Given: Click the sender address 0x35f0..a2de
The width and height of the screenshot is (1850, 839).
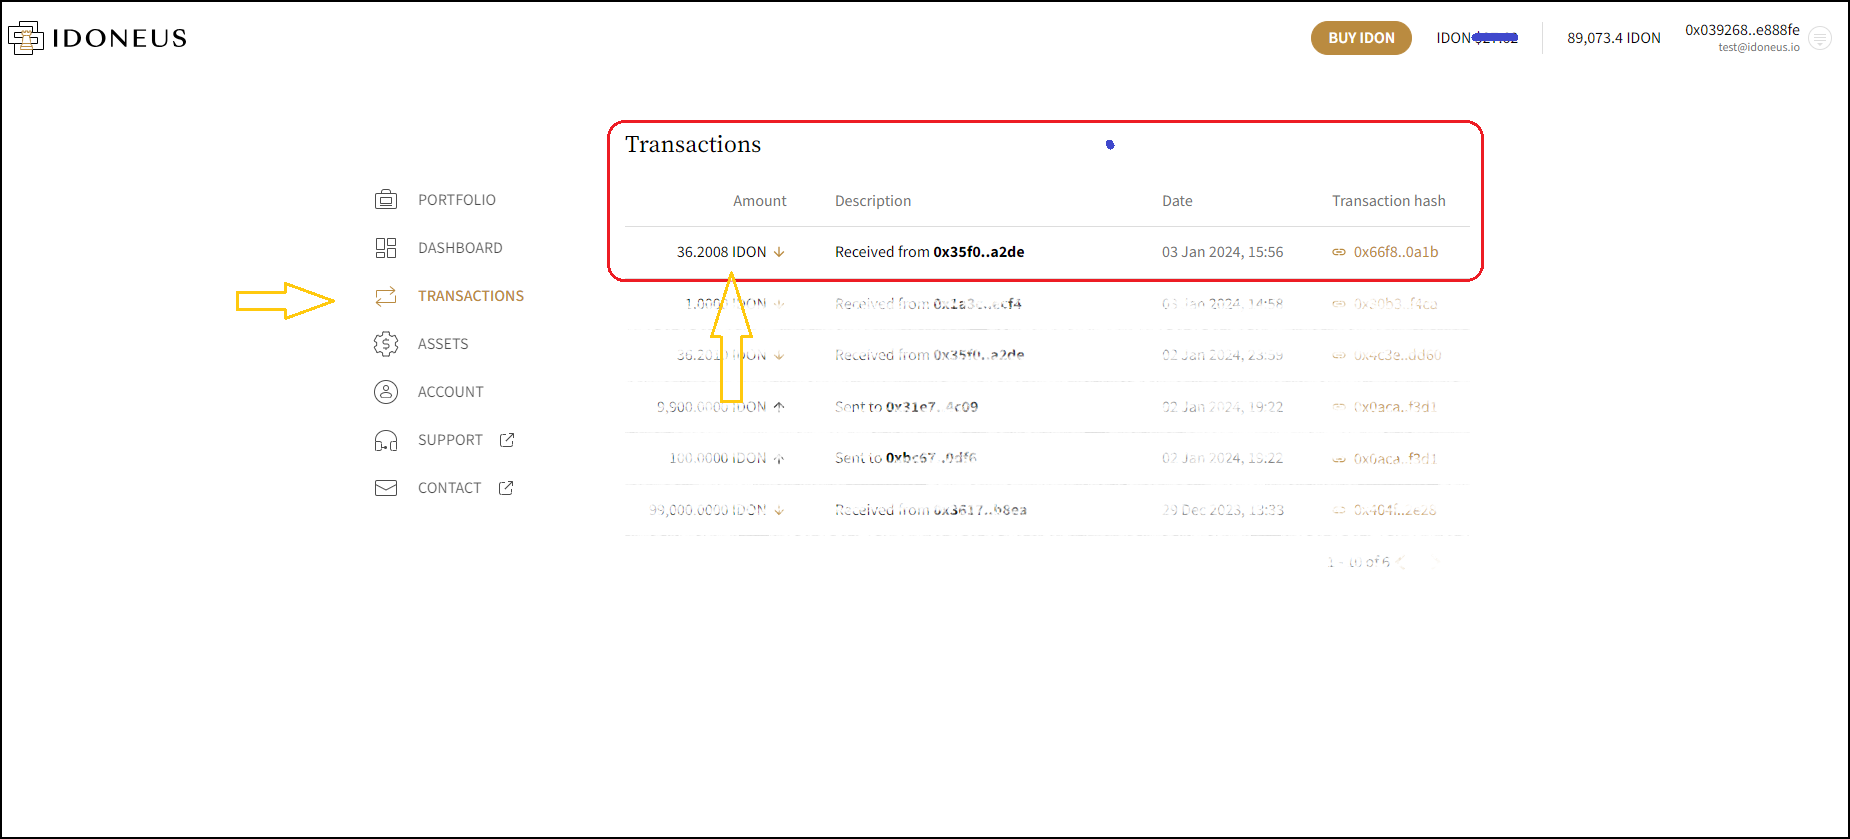Looking at the screenshot, I should [978, 252].
